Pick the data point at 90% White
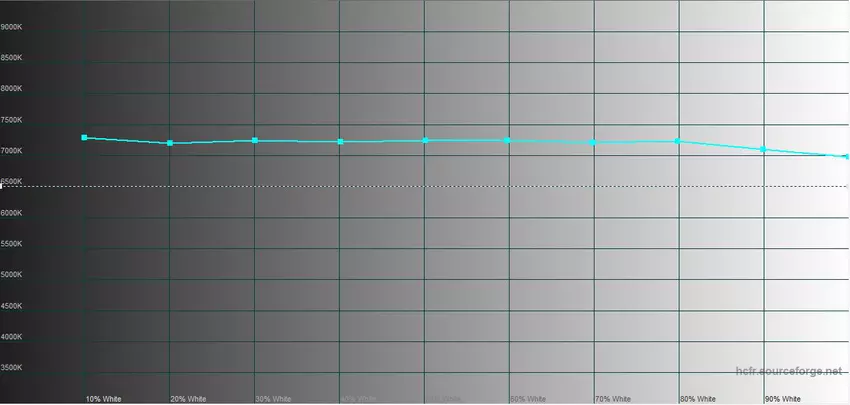850x405 pixels. pyautogui.click(x=764, y=150)
